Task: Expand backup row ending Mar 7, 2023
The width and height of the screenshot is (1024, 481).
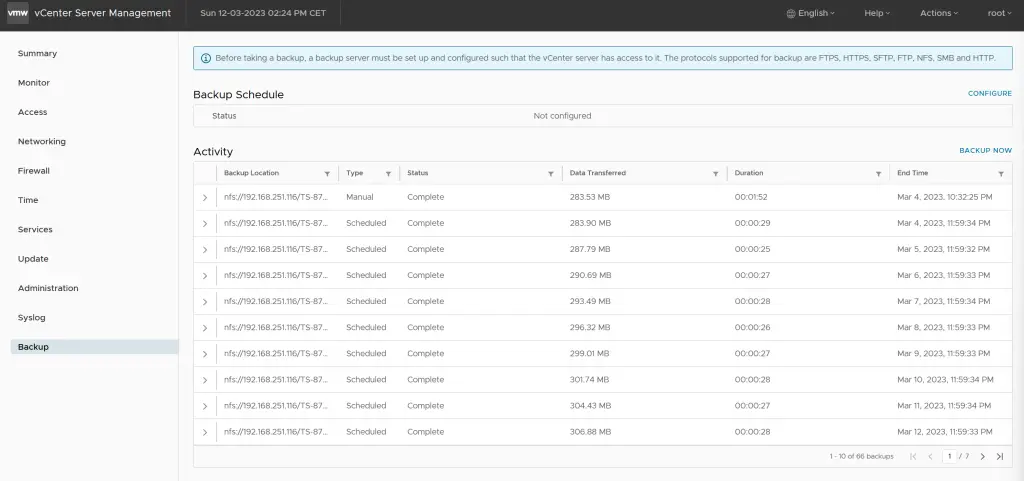Action: [204, 302]
